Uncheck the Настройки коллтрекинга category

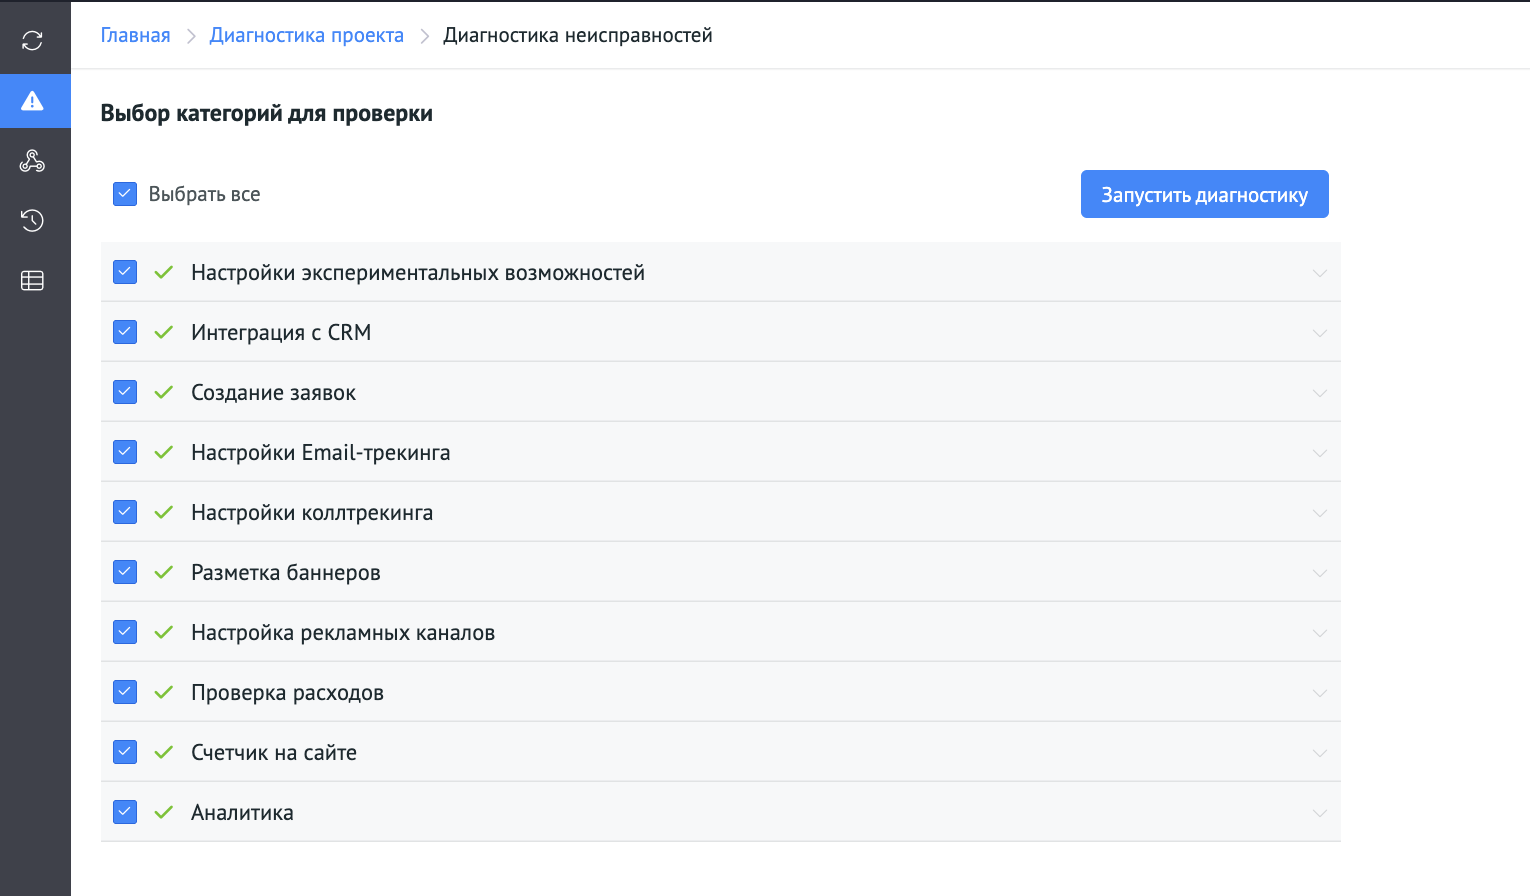pos(124,511)
